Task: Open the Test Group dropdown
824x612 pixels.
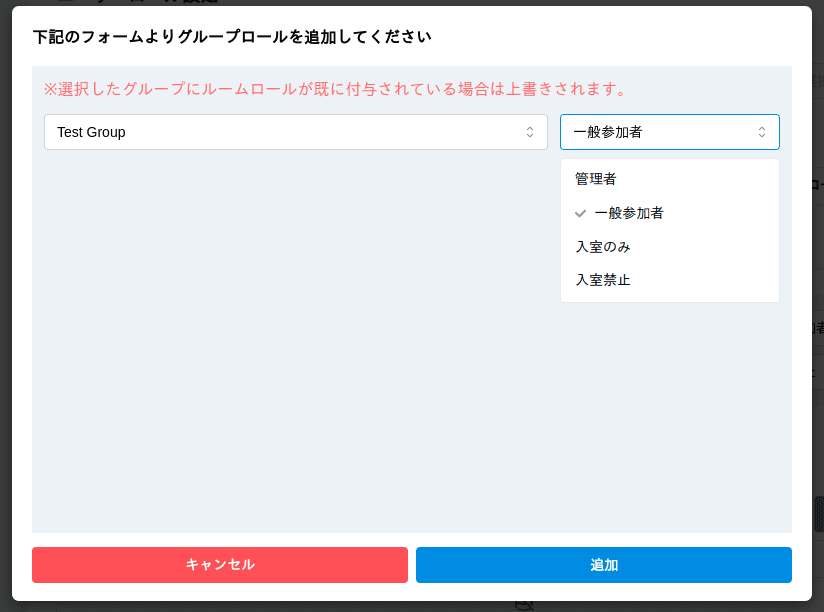Action: [295, 131]
